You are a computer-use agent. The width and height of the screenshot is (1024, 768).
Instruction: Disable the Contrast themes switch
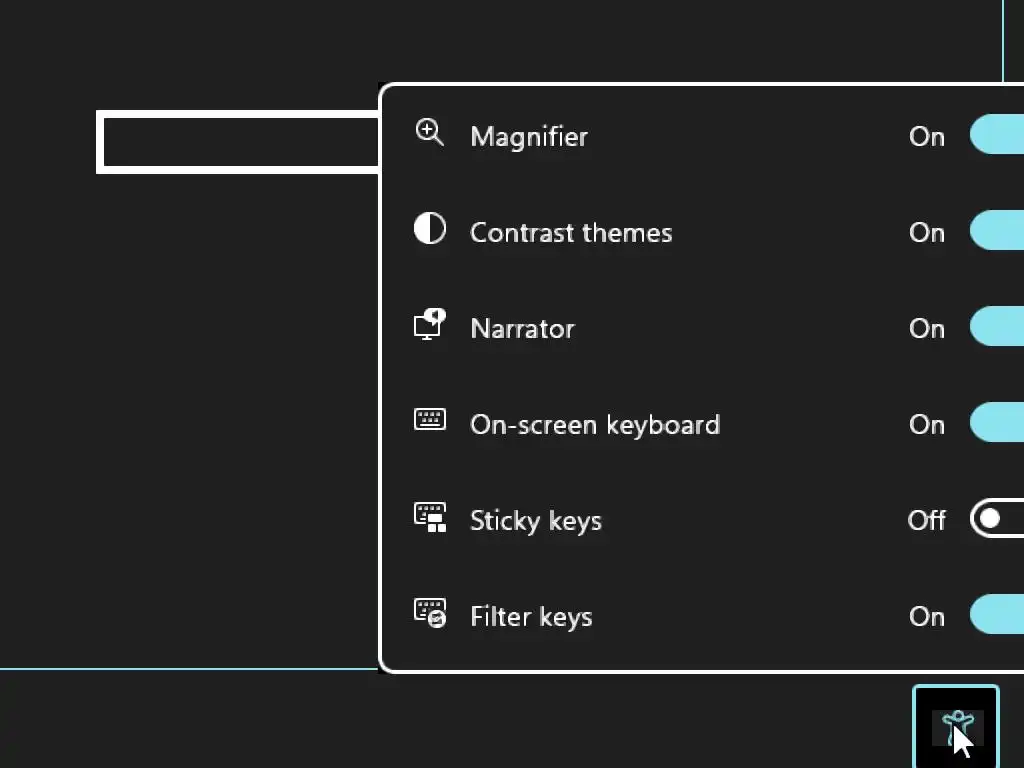point(998,231)
